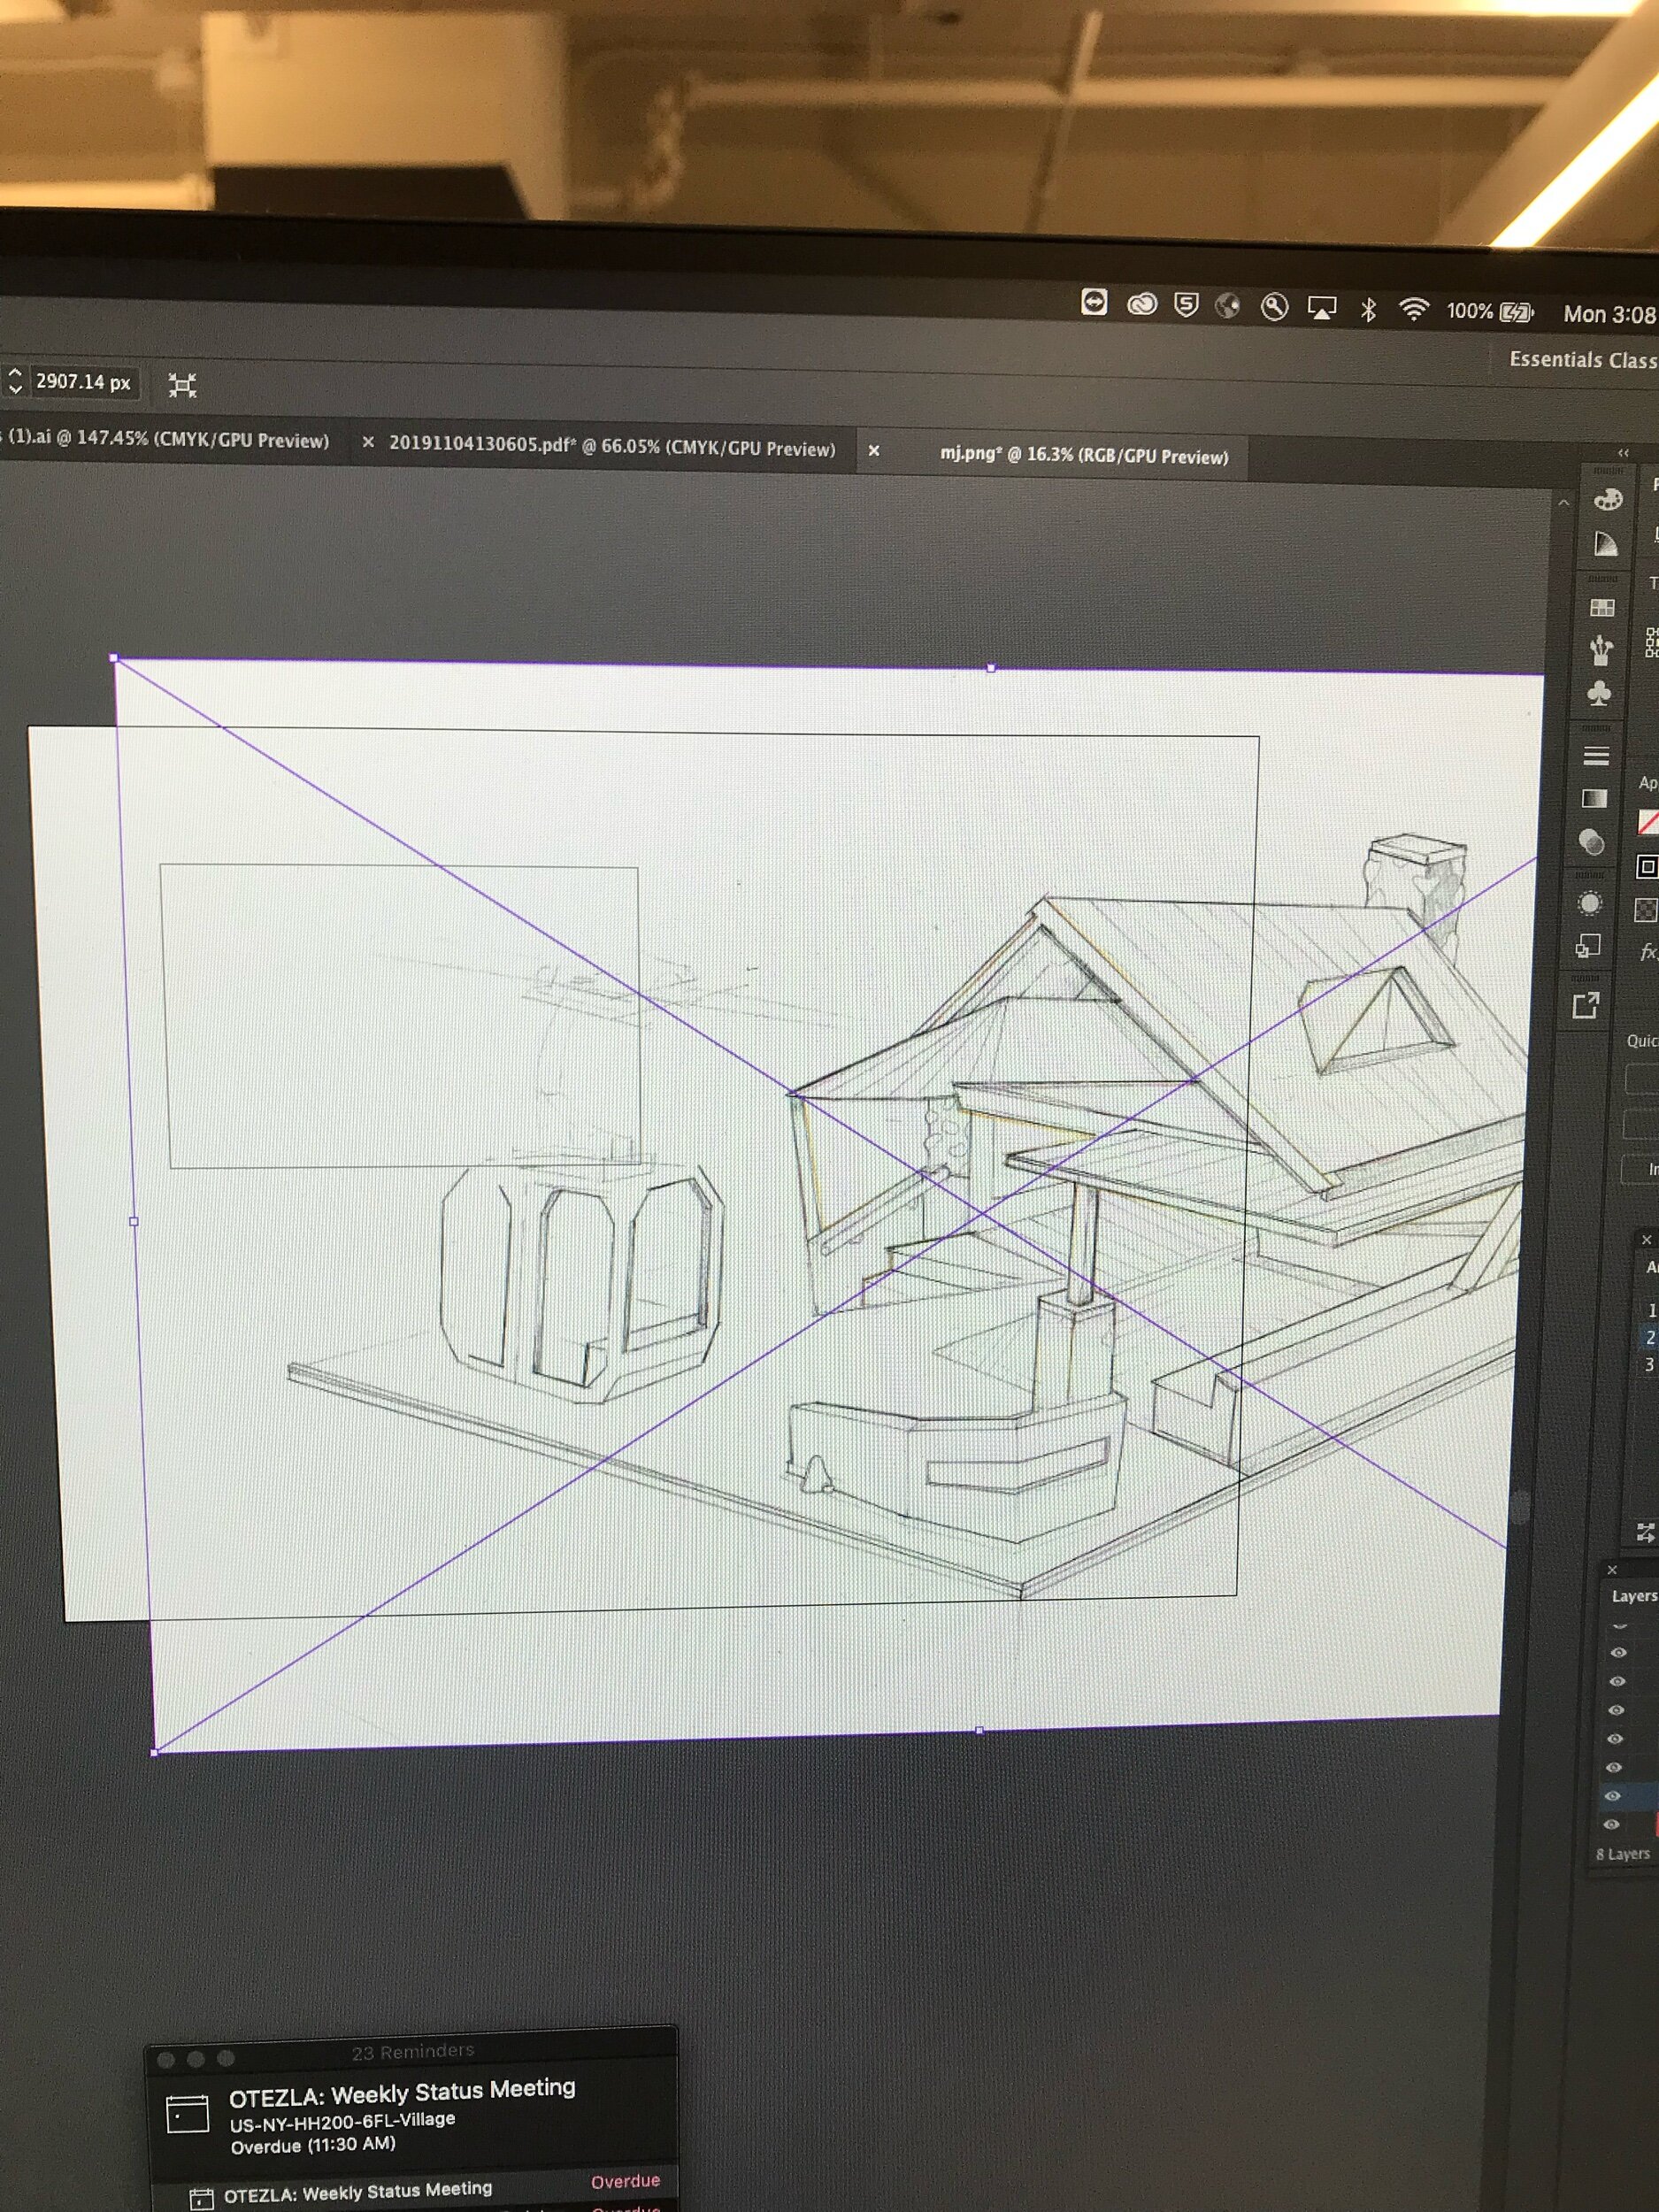Open the Creative Cloud menu bar icon

[x=1142, y=304]
